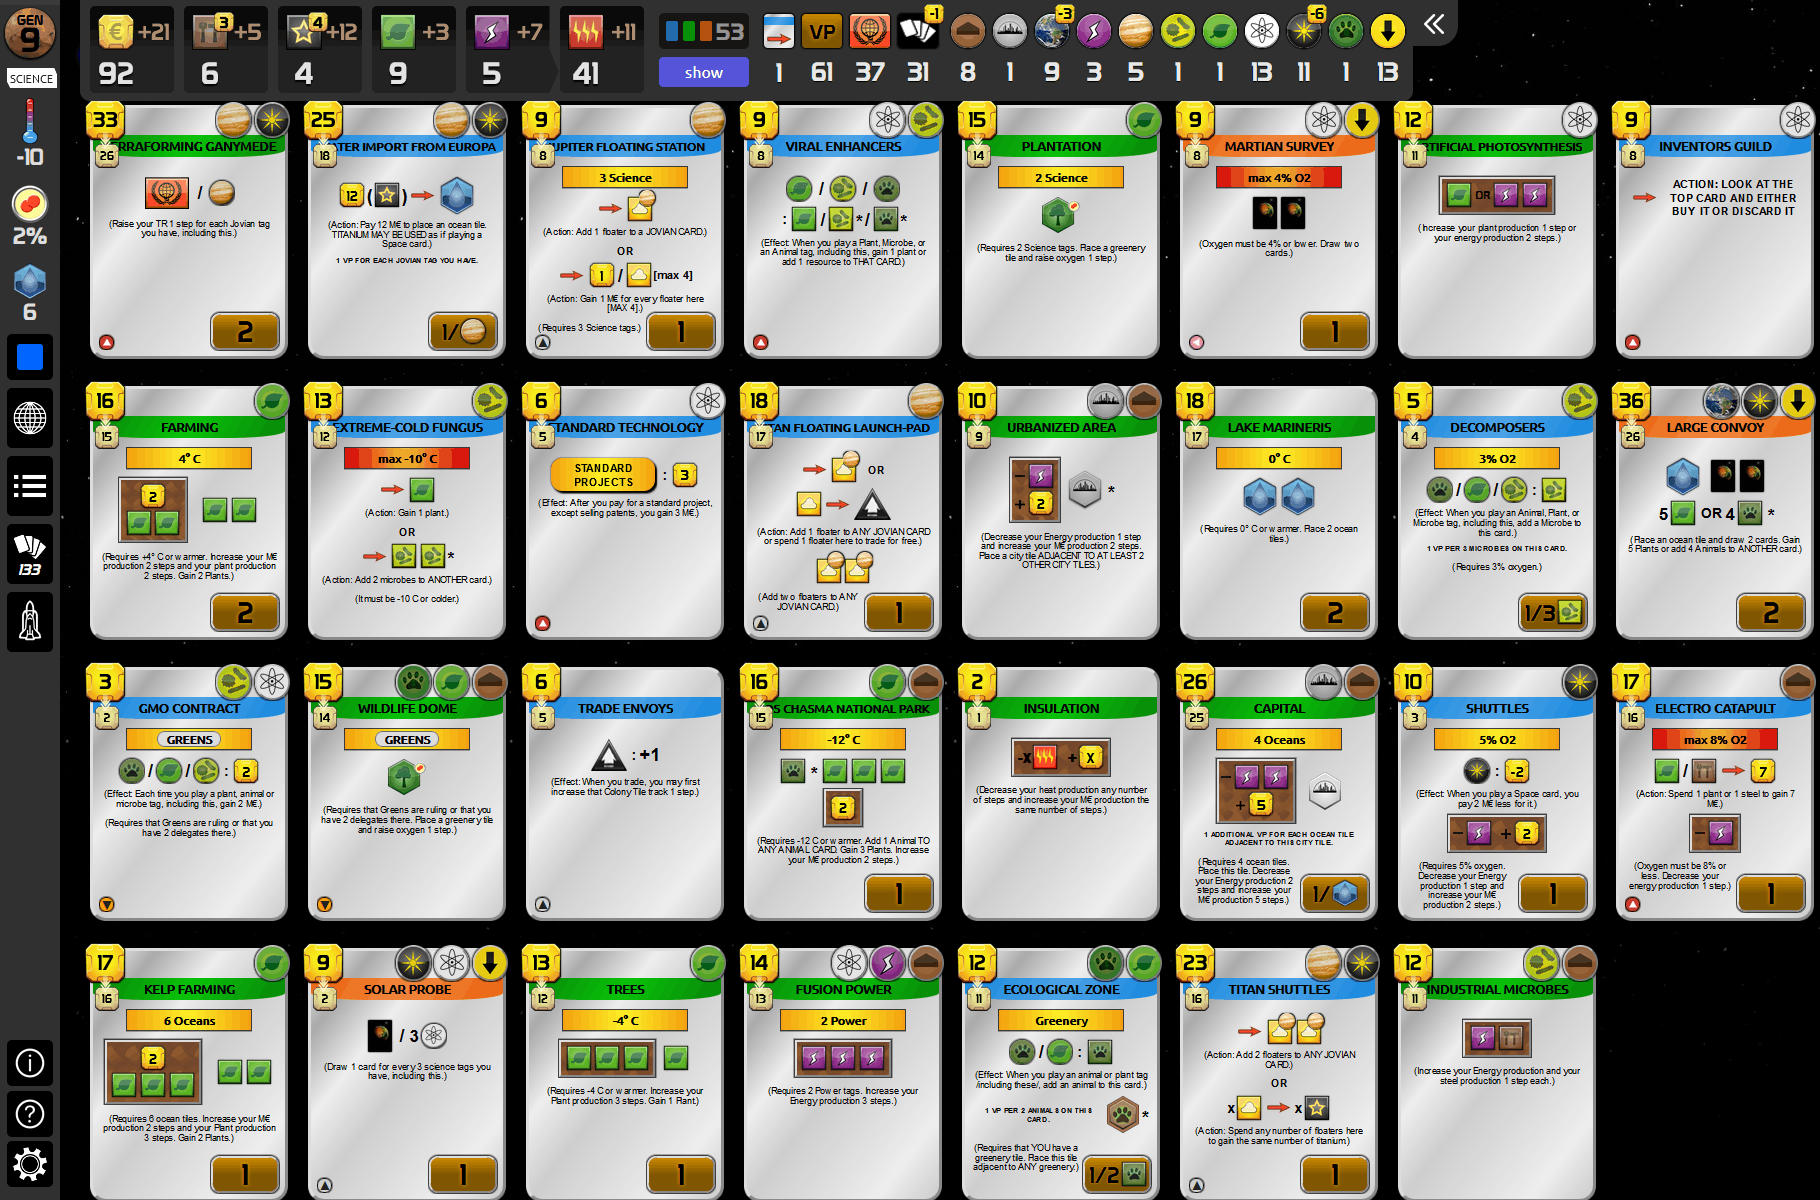The width and height of the screenshot is (1820, 1200).
Task: Select the Fusion Power card
Action: pyautogui.click(x=843, y=1073)
